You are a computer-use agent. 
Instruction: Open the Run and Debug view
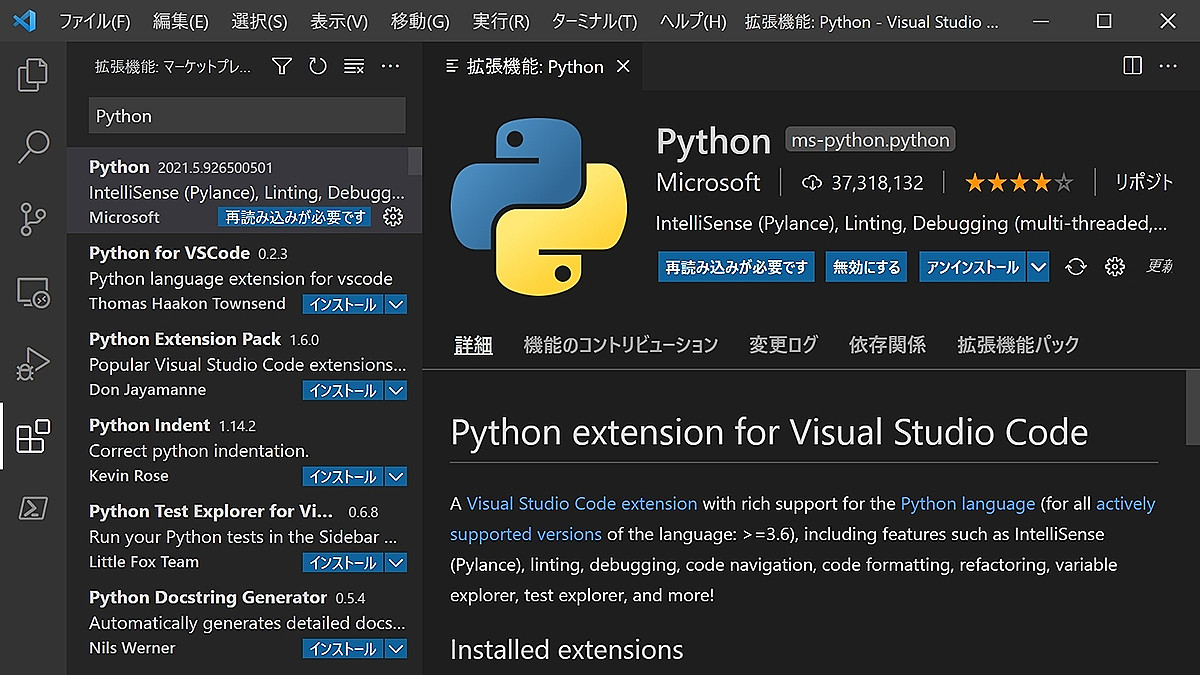[x=33, y=363]
